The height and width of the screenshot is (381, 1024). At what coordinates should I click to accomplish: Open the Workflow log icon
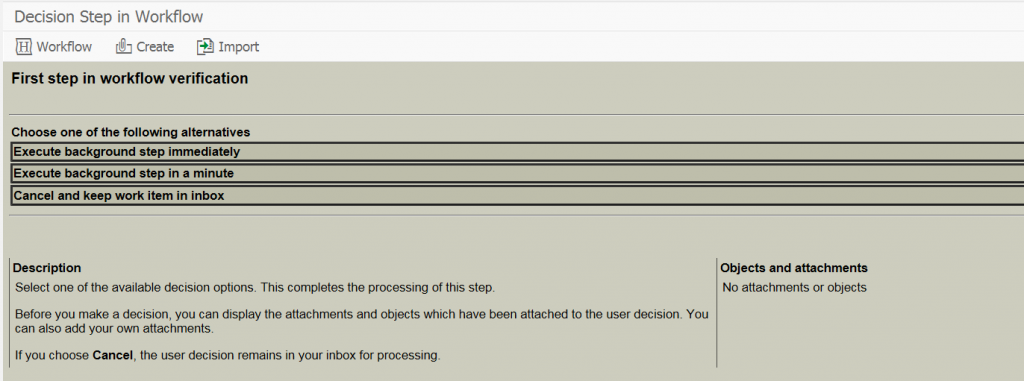[x=24, y=46]
